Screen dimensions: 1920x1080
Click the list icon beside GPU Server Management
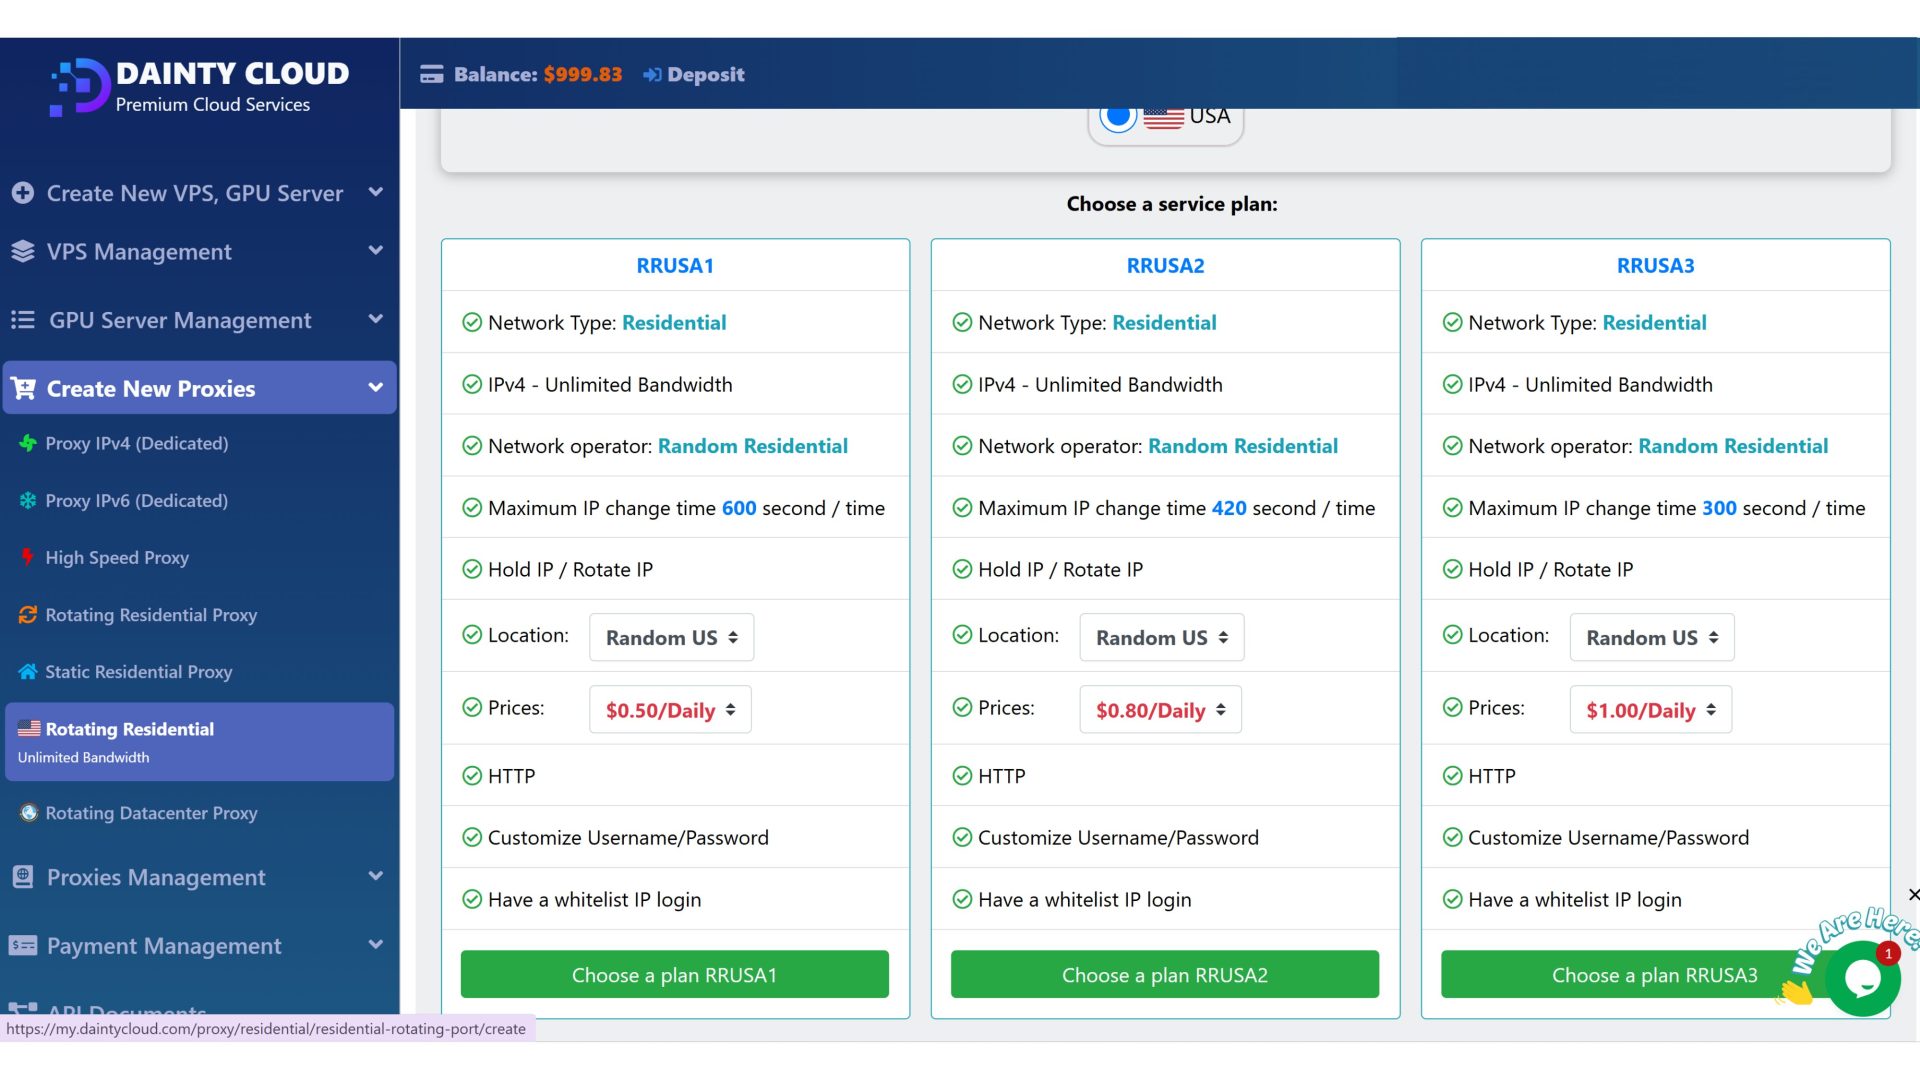[x=22, y=320]
